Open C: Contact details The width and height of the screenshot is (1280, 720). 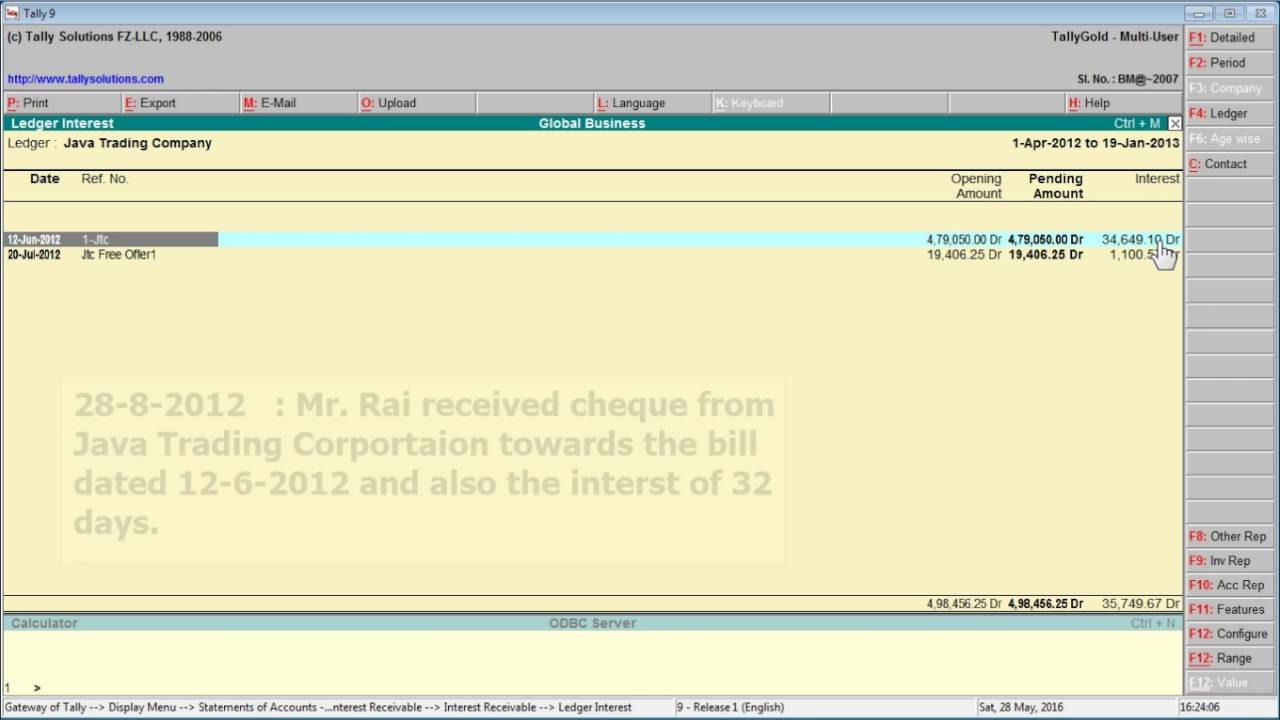(x=1231, y=163)
